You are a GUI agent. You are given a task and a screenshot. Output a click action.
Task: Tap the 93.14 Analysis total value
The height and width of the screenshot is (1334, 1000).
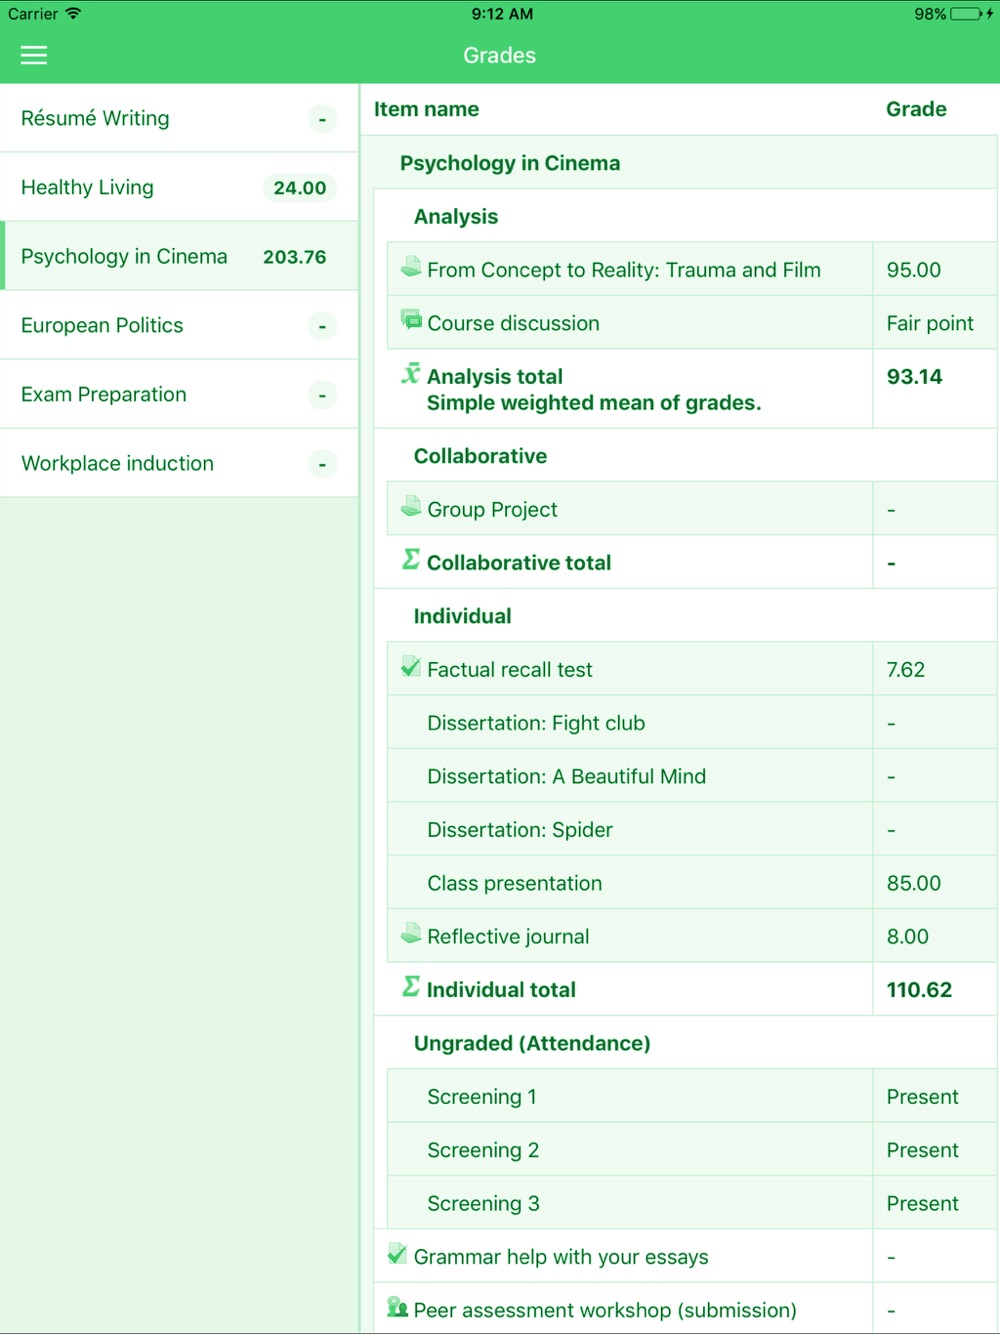915,377
